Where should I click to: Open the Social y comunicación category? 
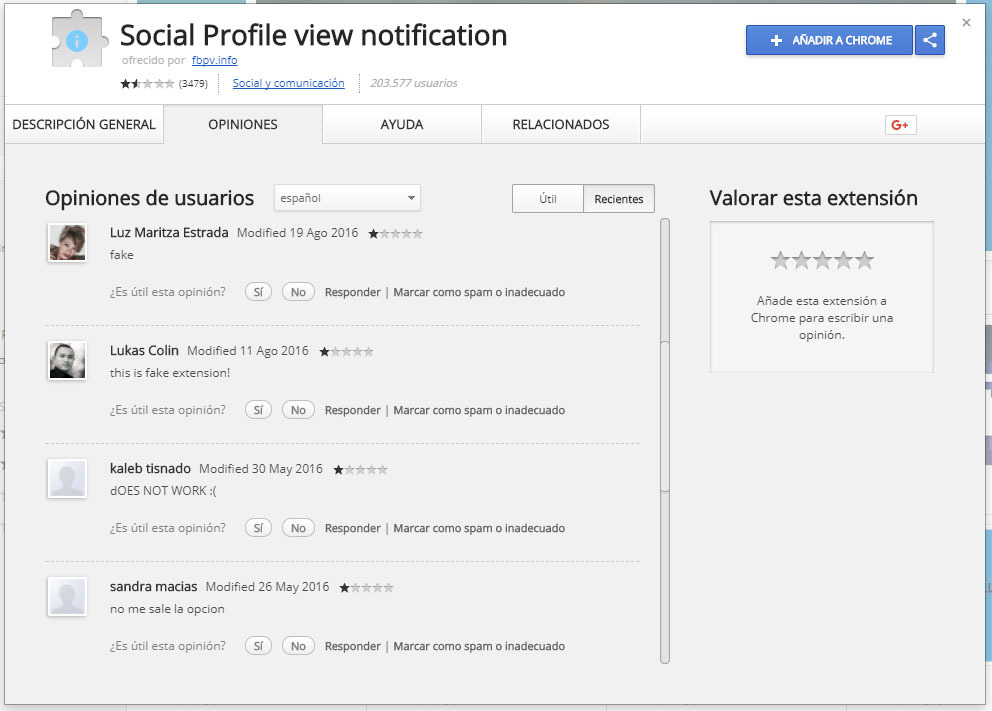[288, 84]
